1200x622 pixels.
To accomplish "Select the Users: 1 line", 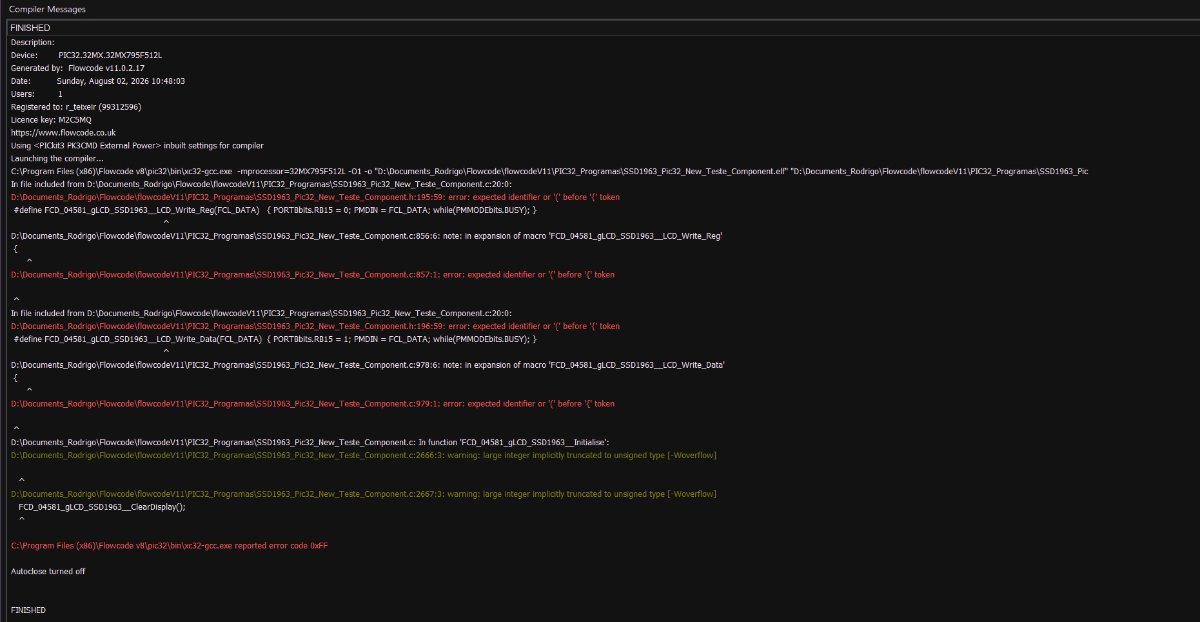I will (x=37, y=93).
